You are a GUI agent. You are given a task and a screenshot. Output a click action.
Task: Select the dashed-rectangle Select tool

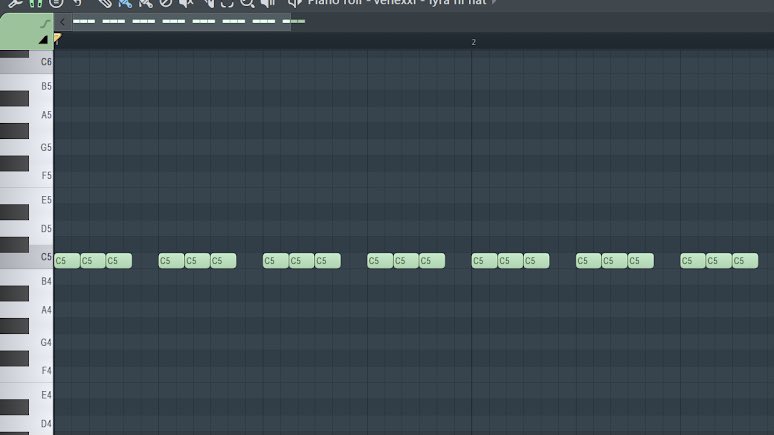click(x=227, y=3)
